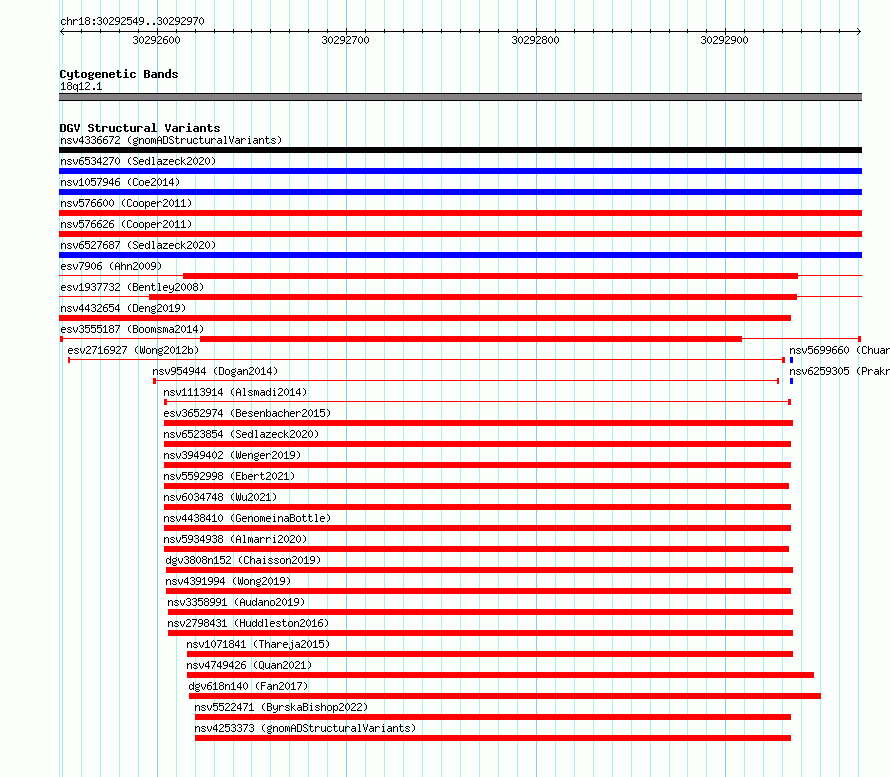The image size is (890, 777).
Task: Open variant nsv5522471 (ByrskaBishop2022)
Action: (281, 707)
